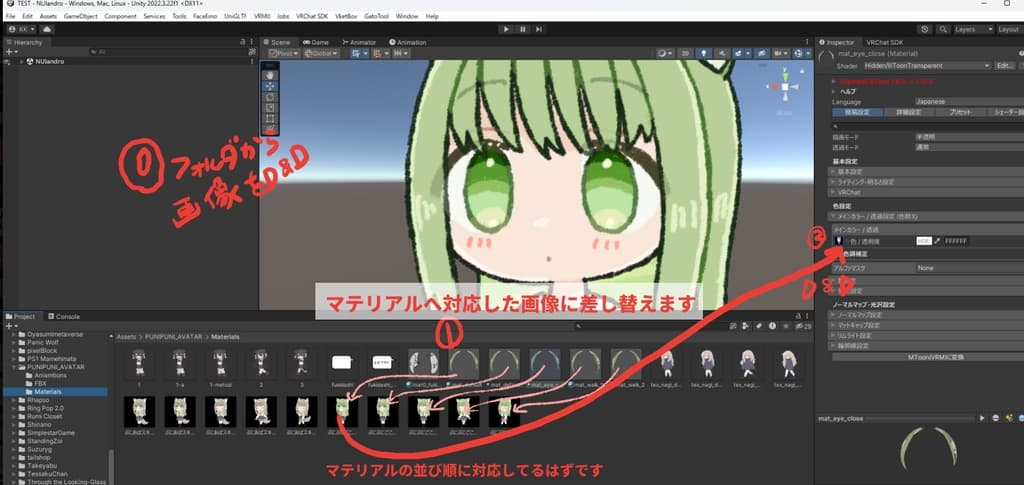Select the Hand view tool
This screenshot has width=1024, height=485.
(x=270, y=76)
